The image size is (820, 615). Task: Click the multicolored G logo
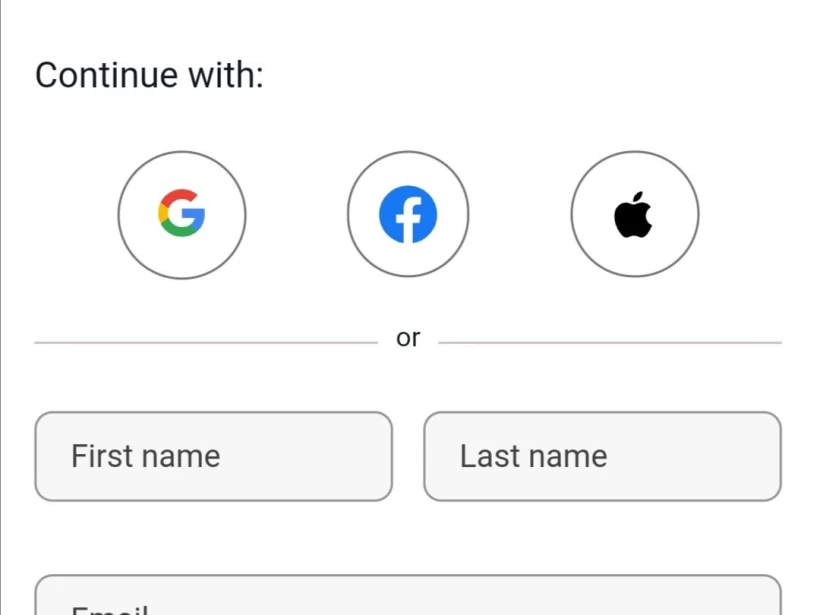182,215
